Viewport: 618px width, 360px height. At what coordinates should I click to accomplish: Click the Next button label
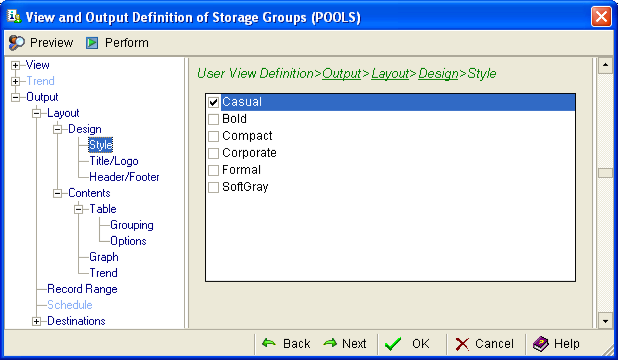pyautogui.click(x=354, y=343)
